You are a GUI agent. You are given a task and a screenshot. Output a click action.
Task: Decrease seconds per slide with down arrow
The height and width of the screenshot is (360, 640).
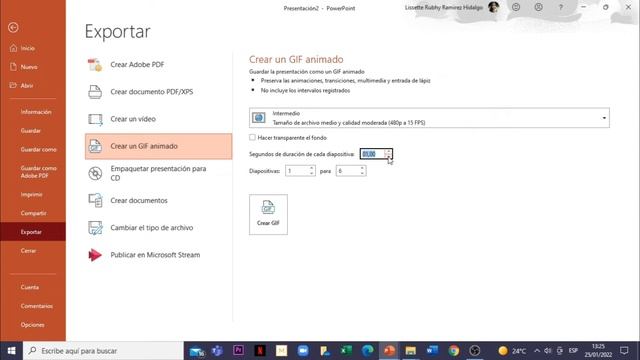(x=388, y=156)
